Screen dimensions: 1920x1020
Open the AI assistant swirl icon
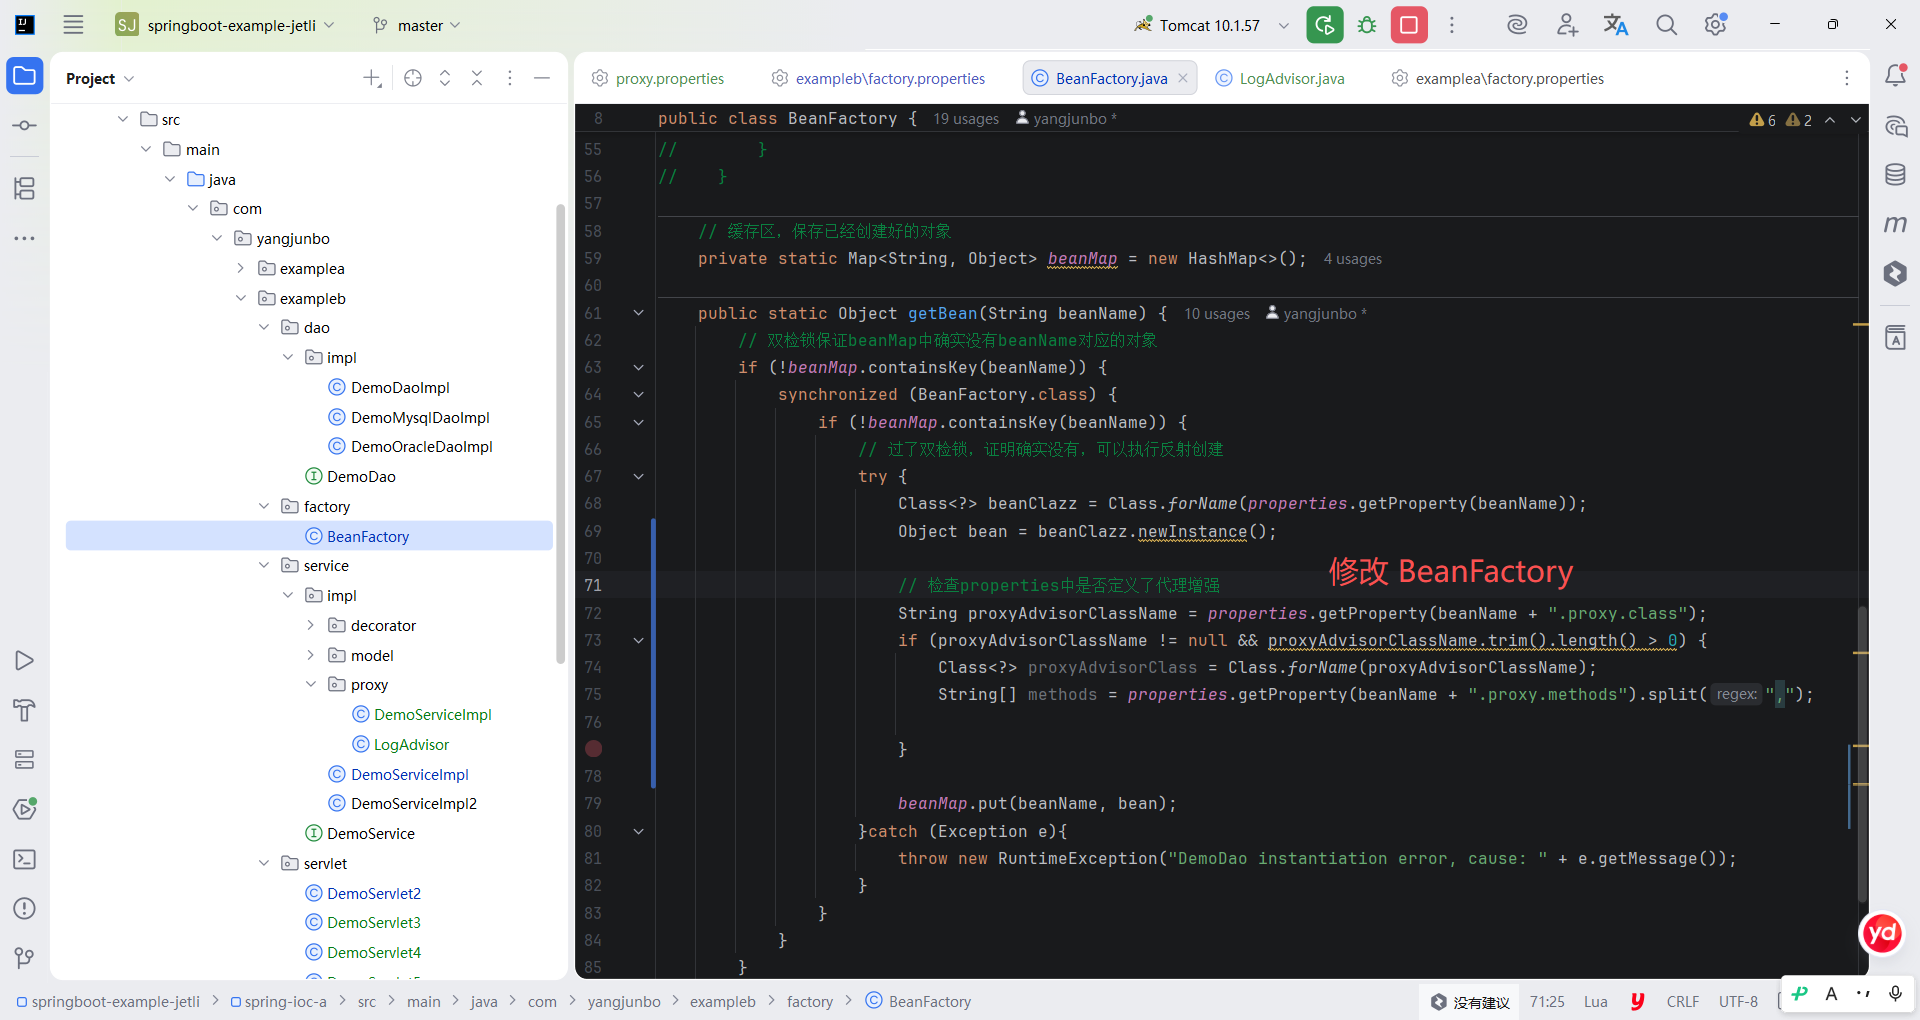tap(1517, 25)
